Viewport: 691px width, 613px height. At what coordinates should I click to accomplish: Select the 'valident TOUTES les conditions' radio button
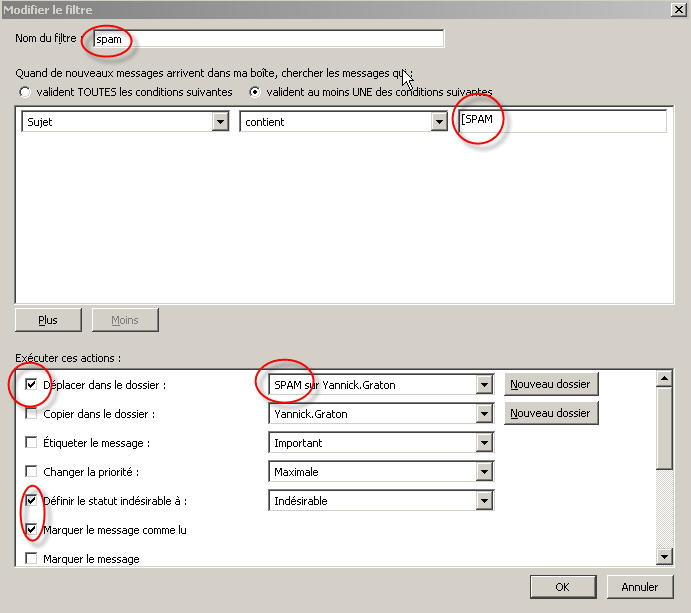pyautogui.click(x=25, y=92)
